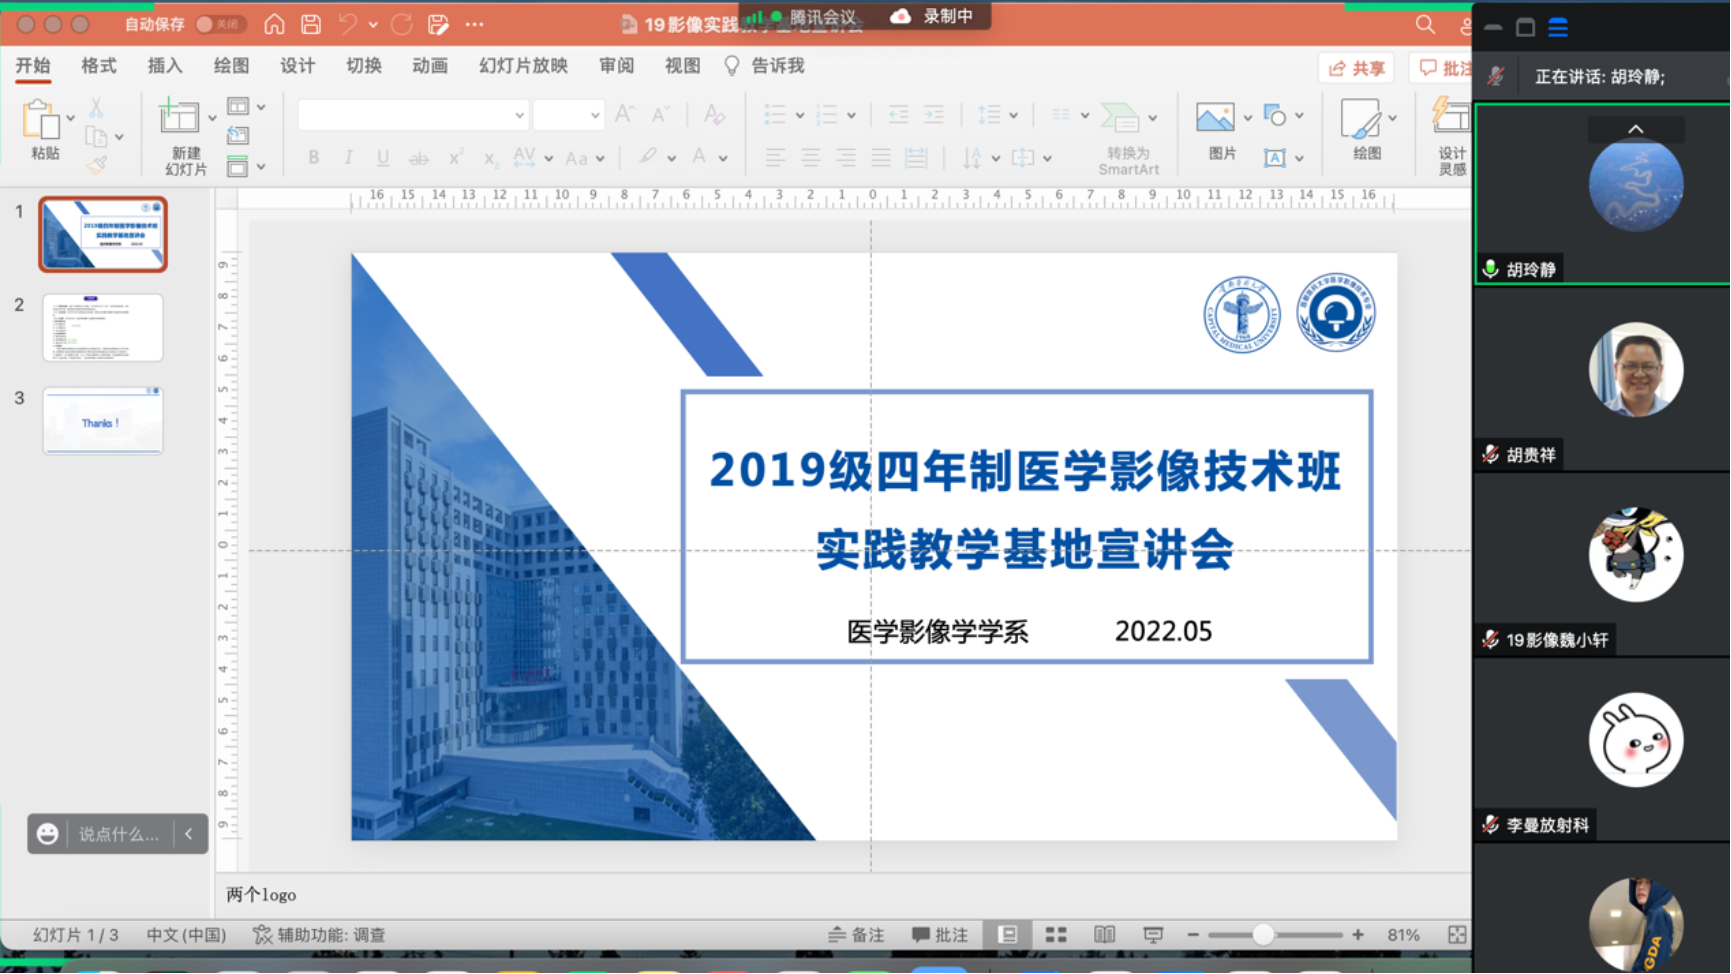Select the slide 2 thumbnail
Image resolution: width=1731 pixels, height=974 pixels.
[x=103, y=328]
